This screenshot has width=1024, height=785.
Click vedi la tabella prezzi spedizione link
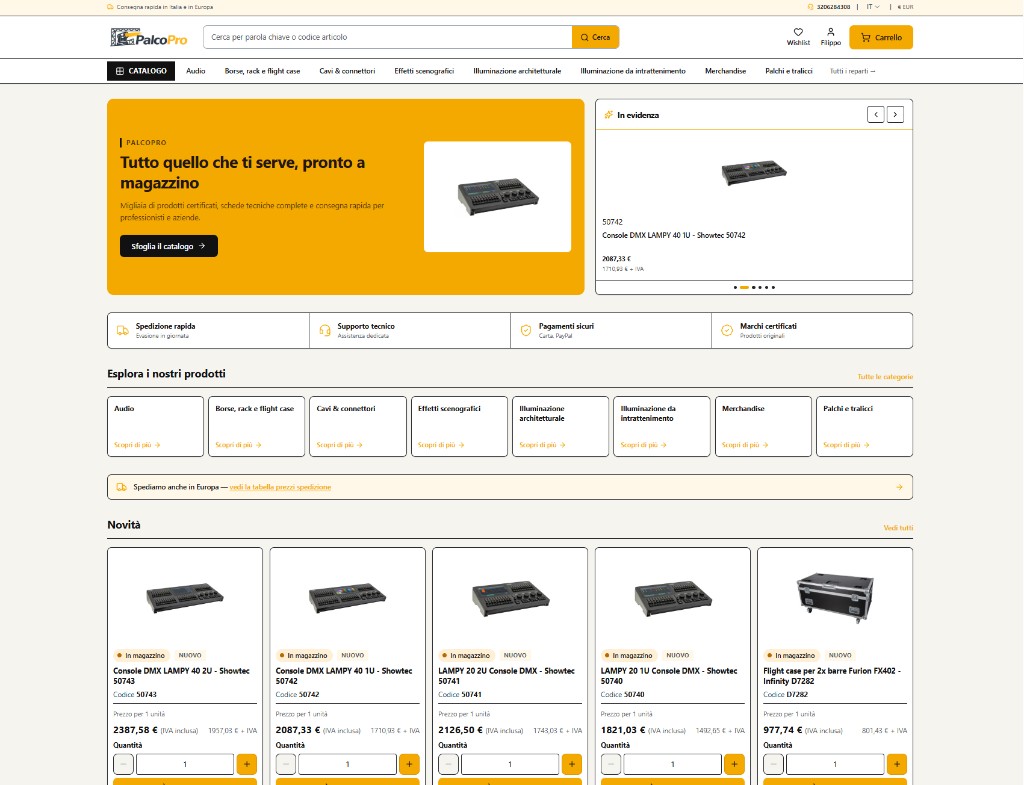click(280, 487)
